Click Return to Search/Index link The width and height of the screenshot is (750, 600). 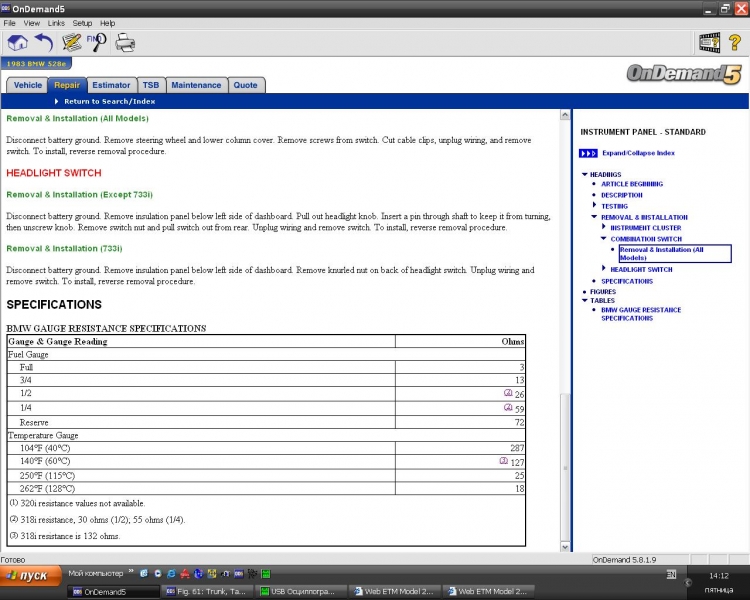109,101
